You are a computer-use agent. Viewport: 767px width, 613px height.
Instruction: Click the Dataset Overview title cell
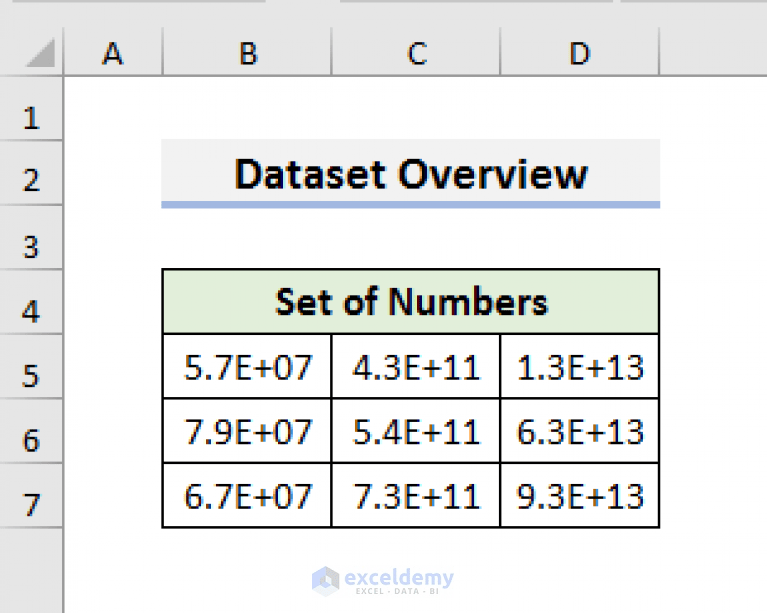pos(410,173)
